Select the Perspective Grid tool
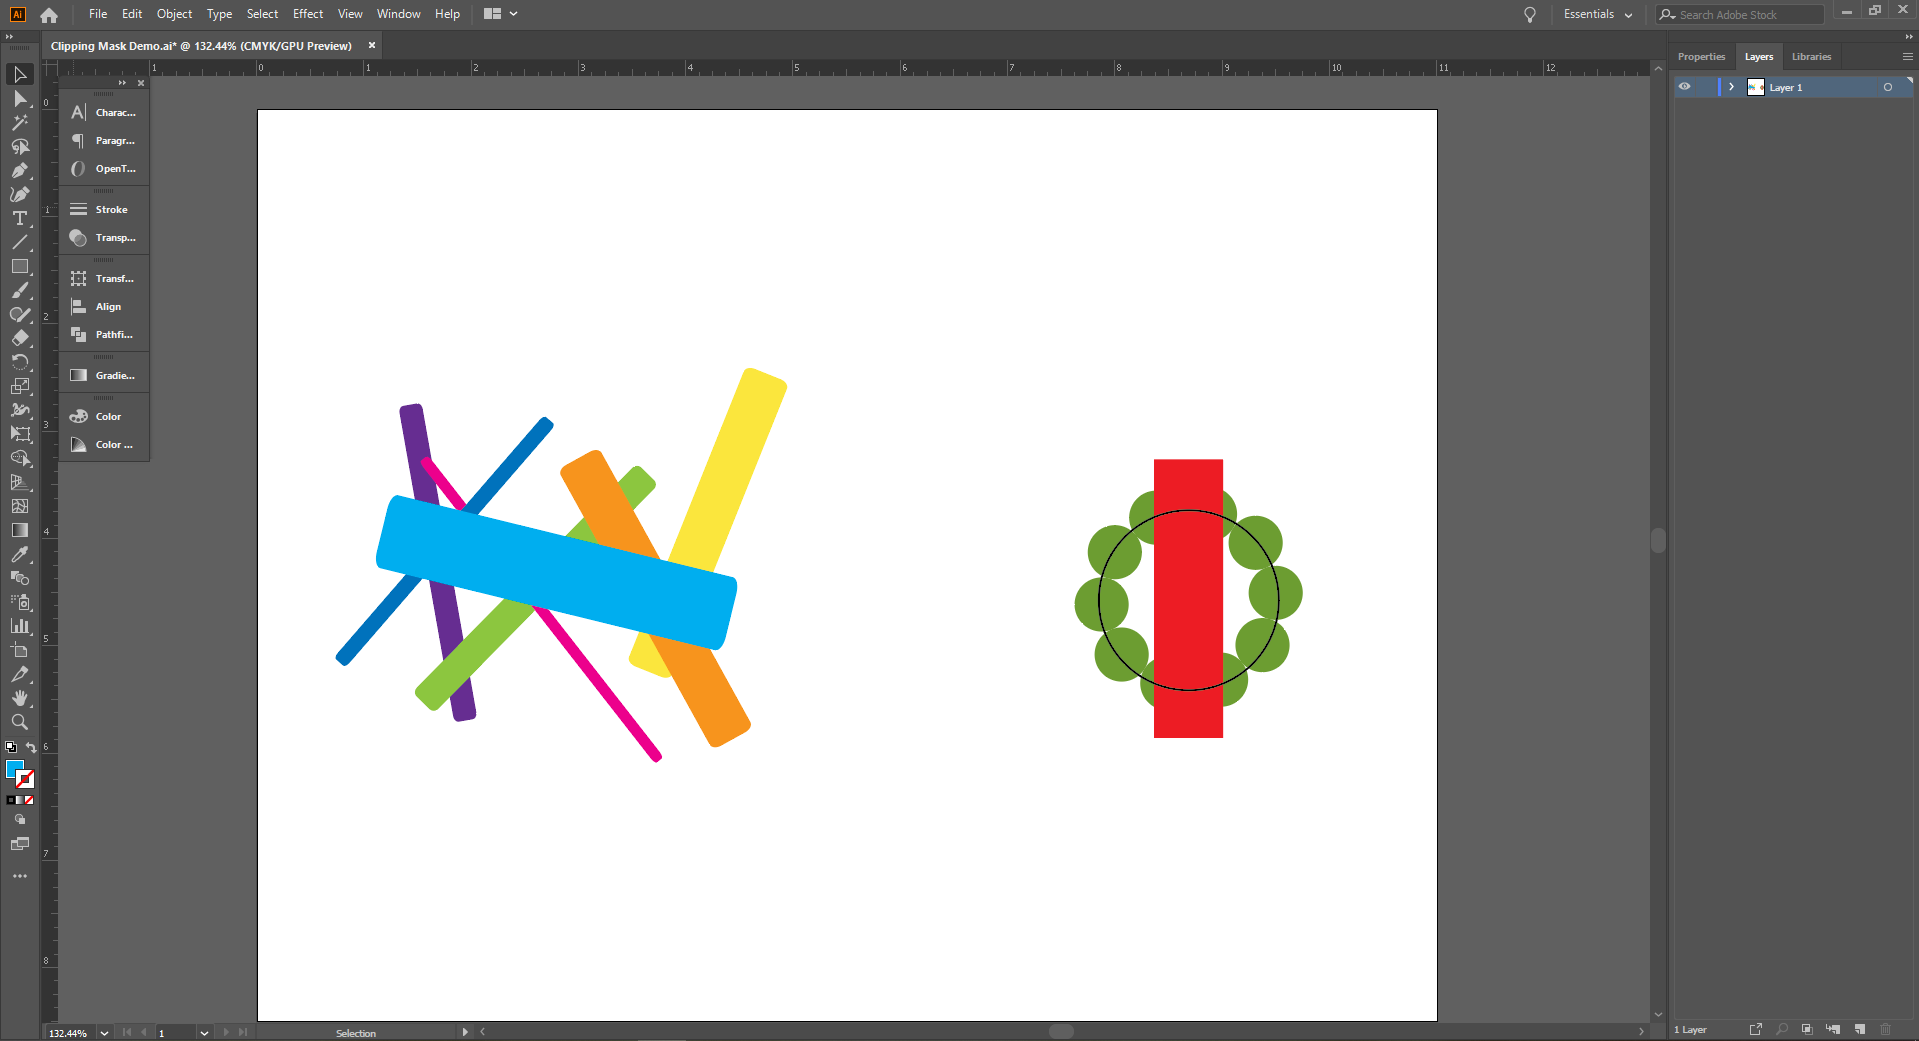The image size is (1919, 1041). click(20, 483)
